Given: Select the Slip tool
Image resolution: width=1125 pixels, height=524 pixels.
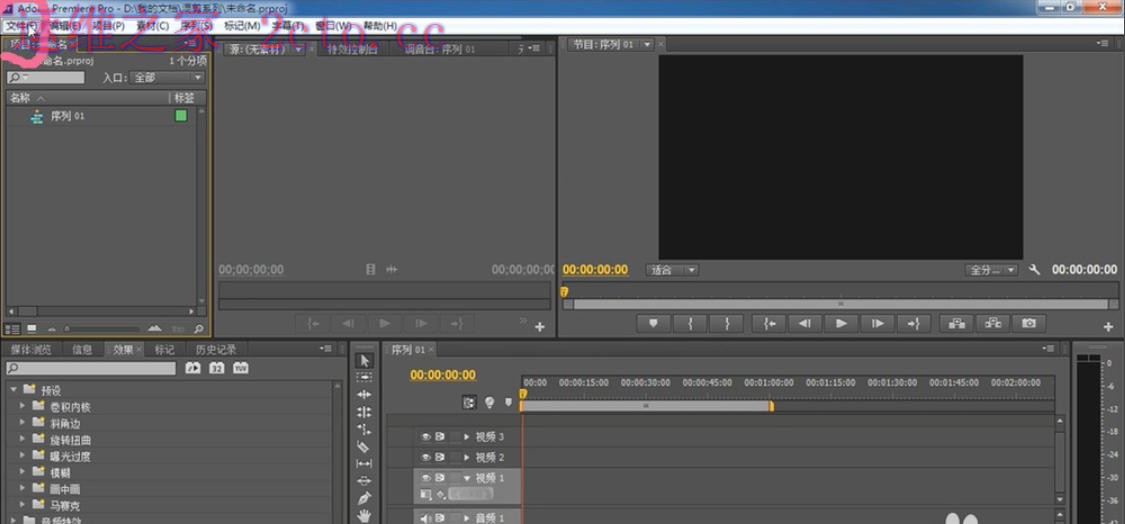Looking at the screenshot, I should click(x=364, y=464).
